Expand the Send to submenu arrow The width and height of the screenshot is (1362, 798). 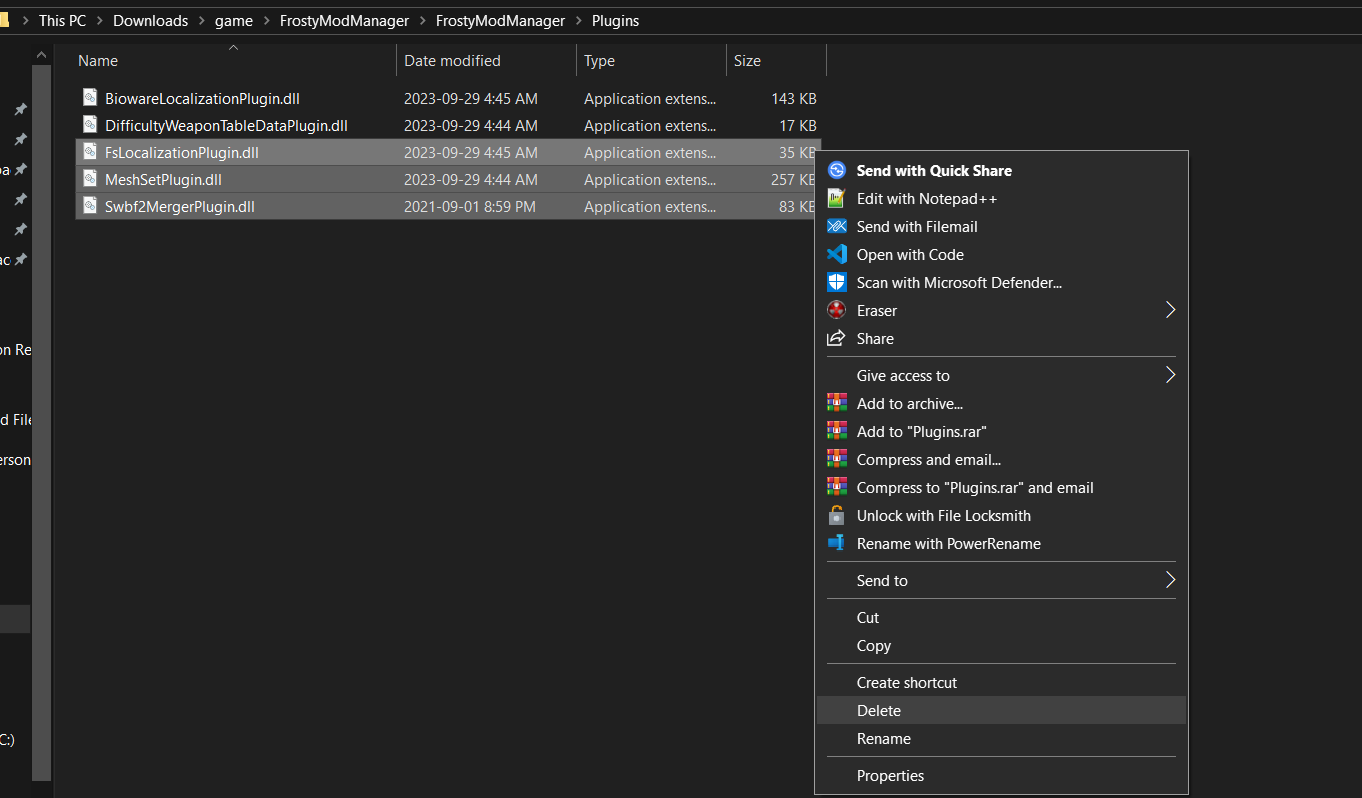click(1170, 580)
